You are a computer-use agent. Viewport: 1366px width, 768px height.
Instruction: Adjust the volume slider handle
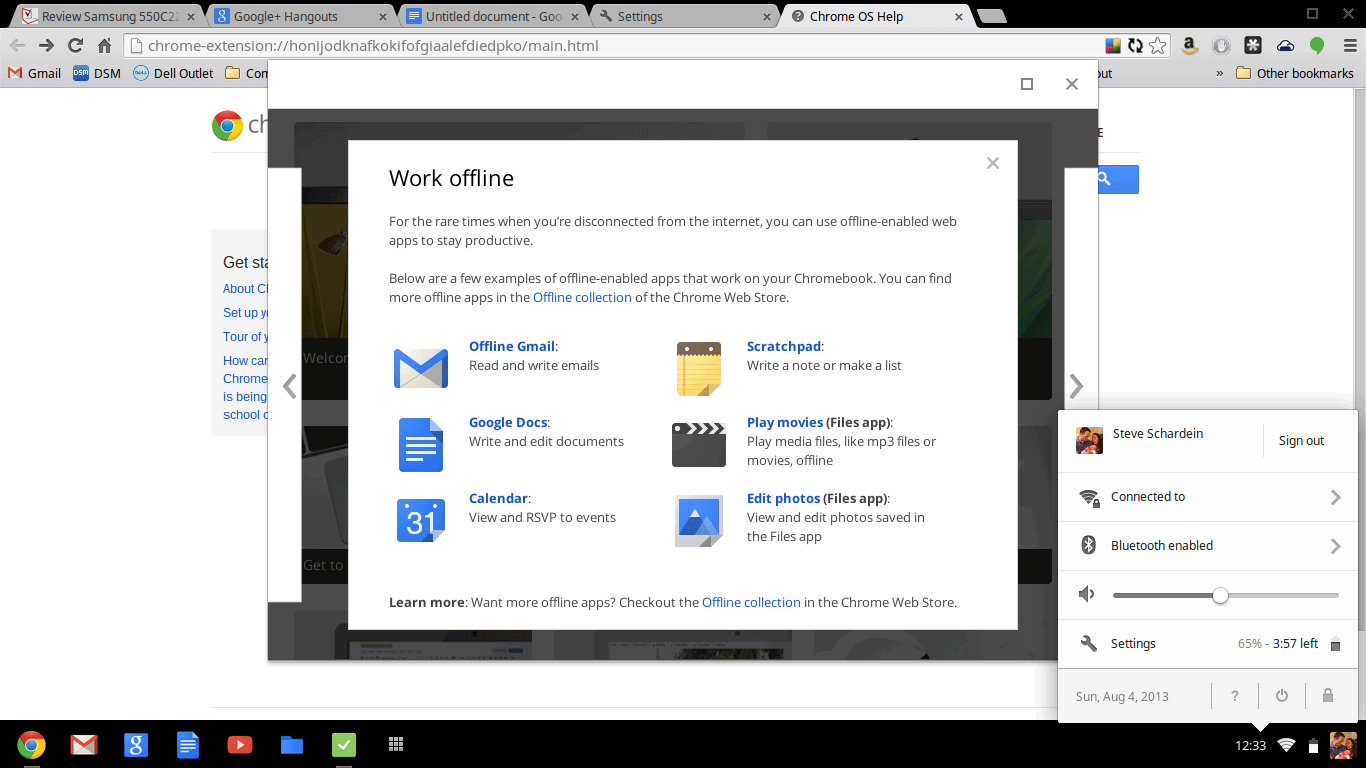(1220, 595)
